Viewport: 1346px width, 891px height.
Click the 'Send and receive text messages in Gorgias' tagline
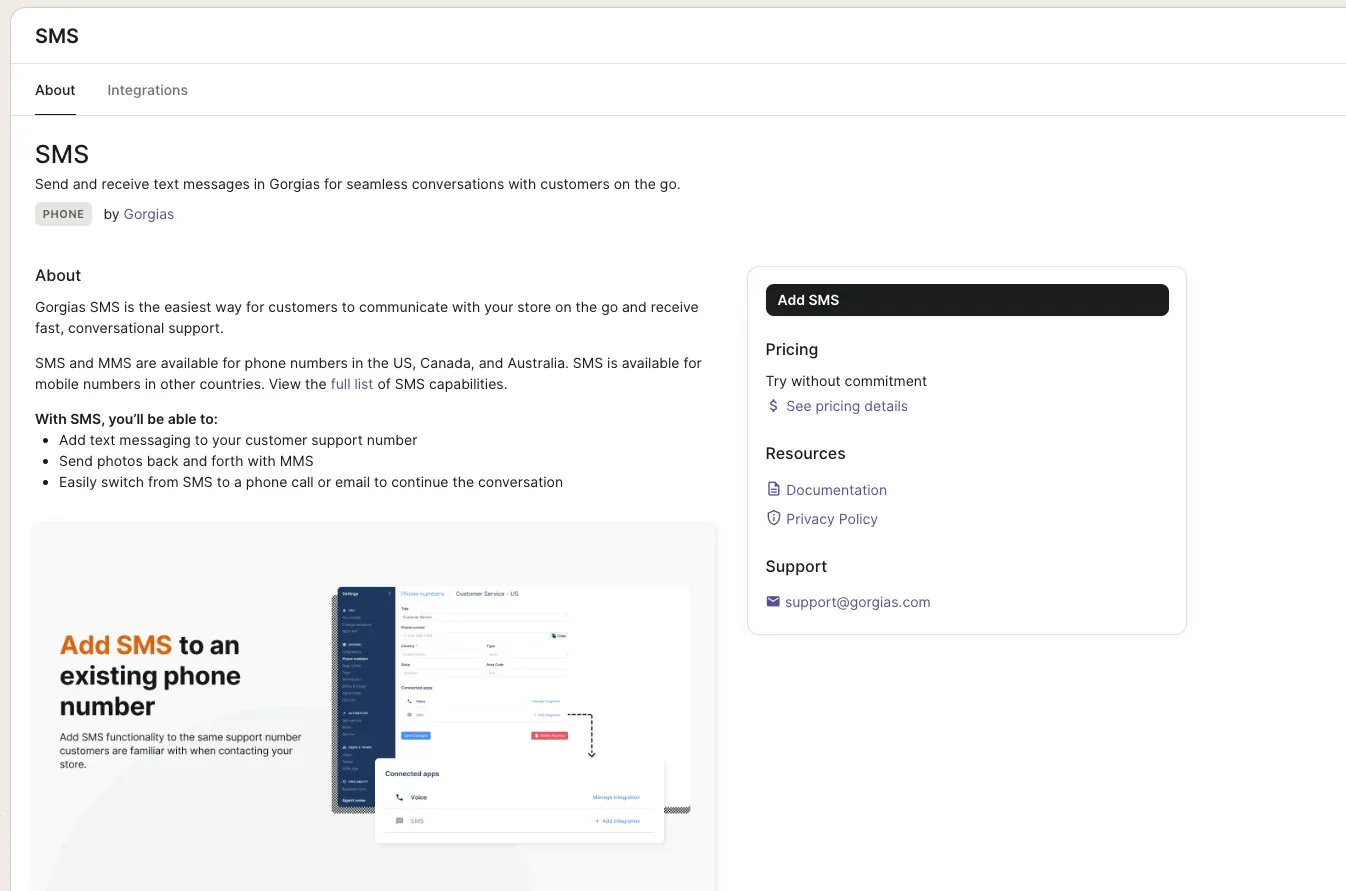(x=358, y=184)
